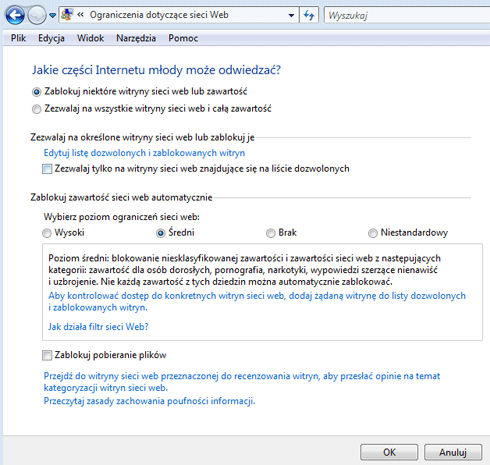Open the Plik menu
The height and width of the screenshot is (465, 490).
tap(18, 38)
